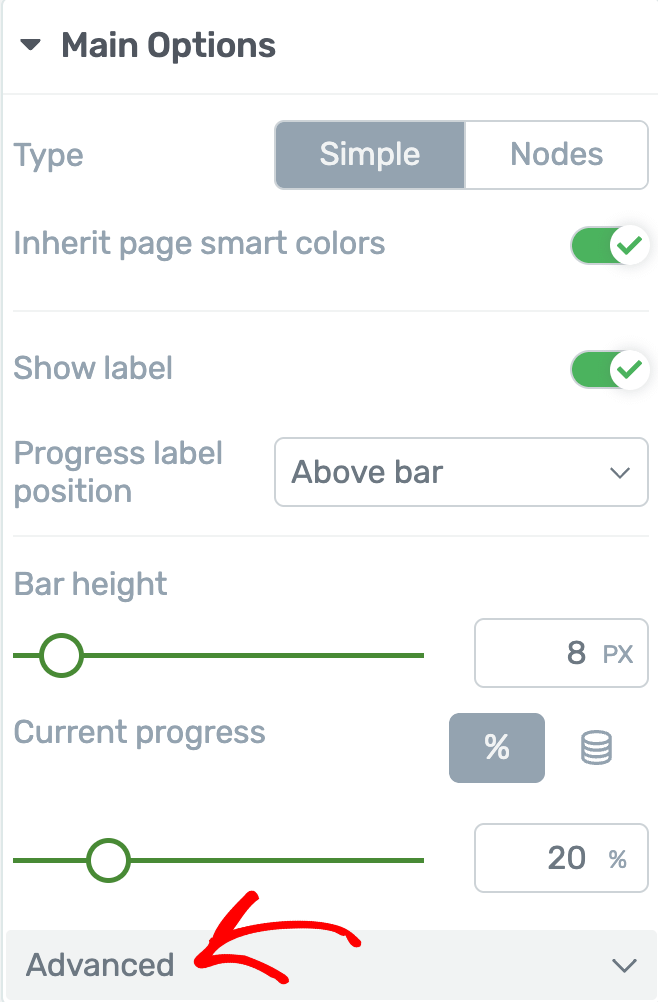The image size is (658, 1002).
Task: Select the Nodes type option
Action: 556,155
